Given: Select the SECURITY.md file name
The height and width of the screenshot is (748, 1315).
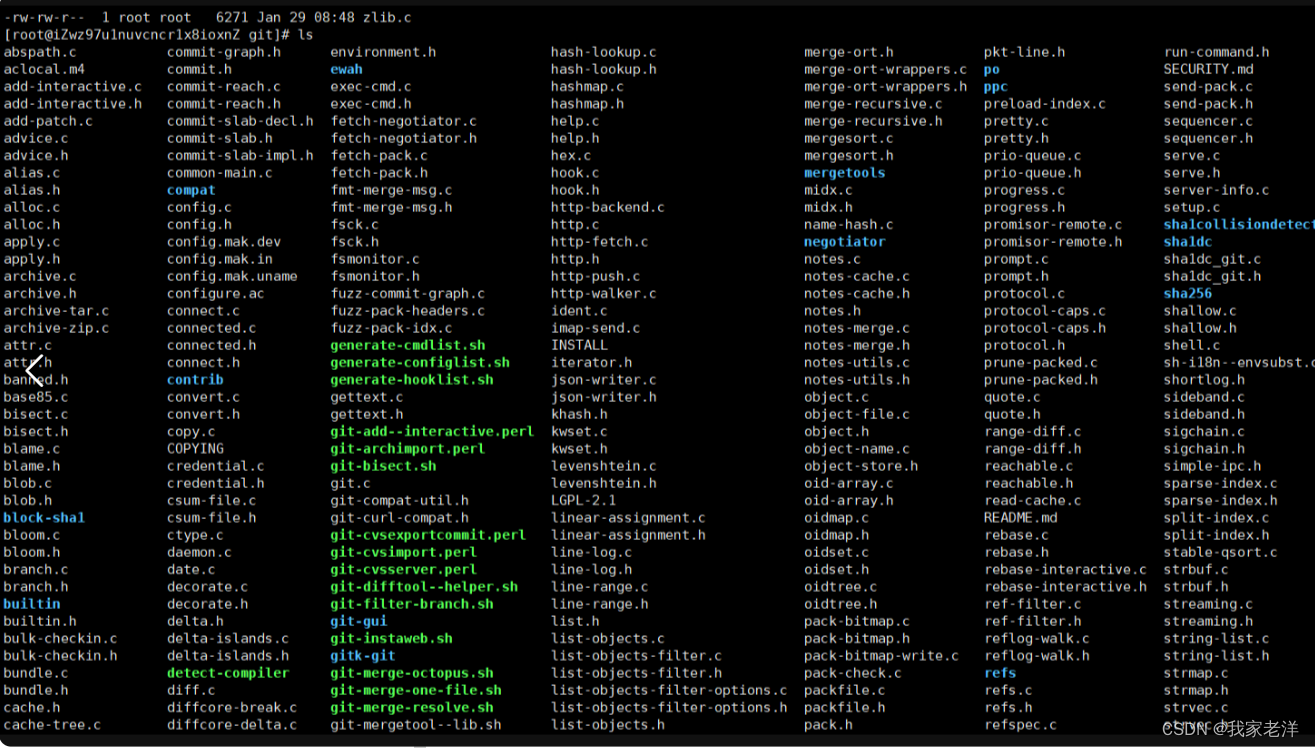Looking at the screenshot, I should tap(1208, 69).
